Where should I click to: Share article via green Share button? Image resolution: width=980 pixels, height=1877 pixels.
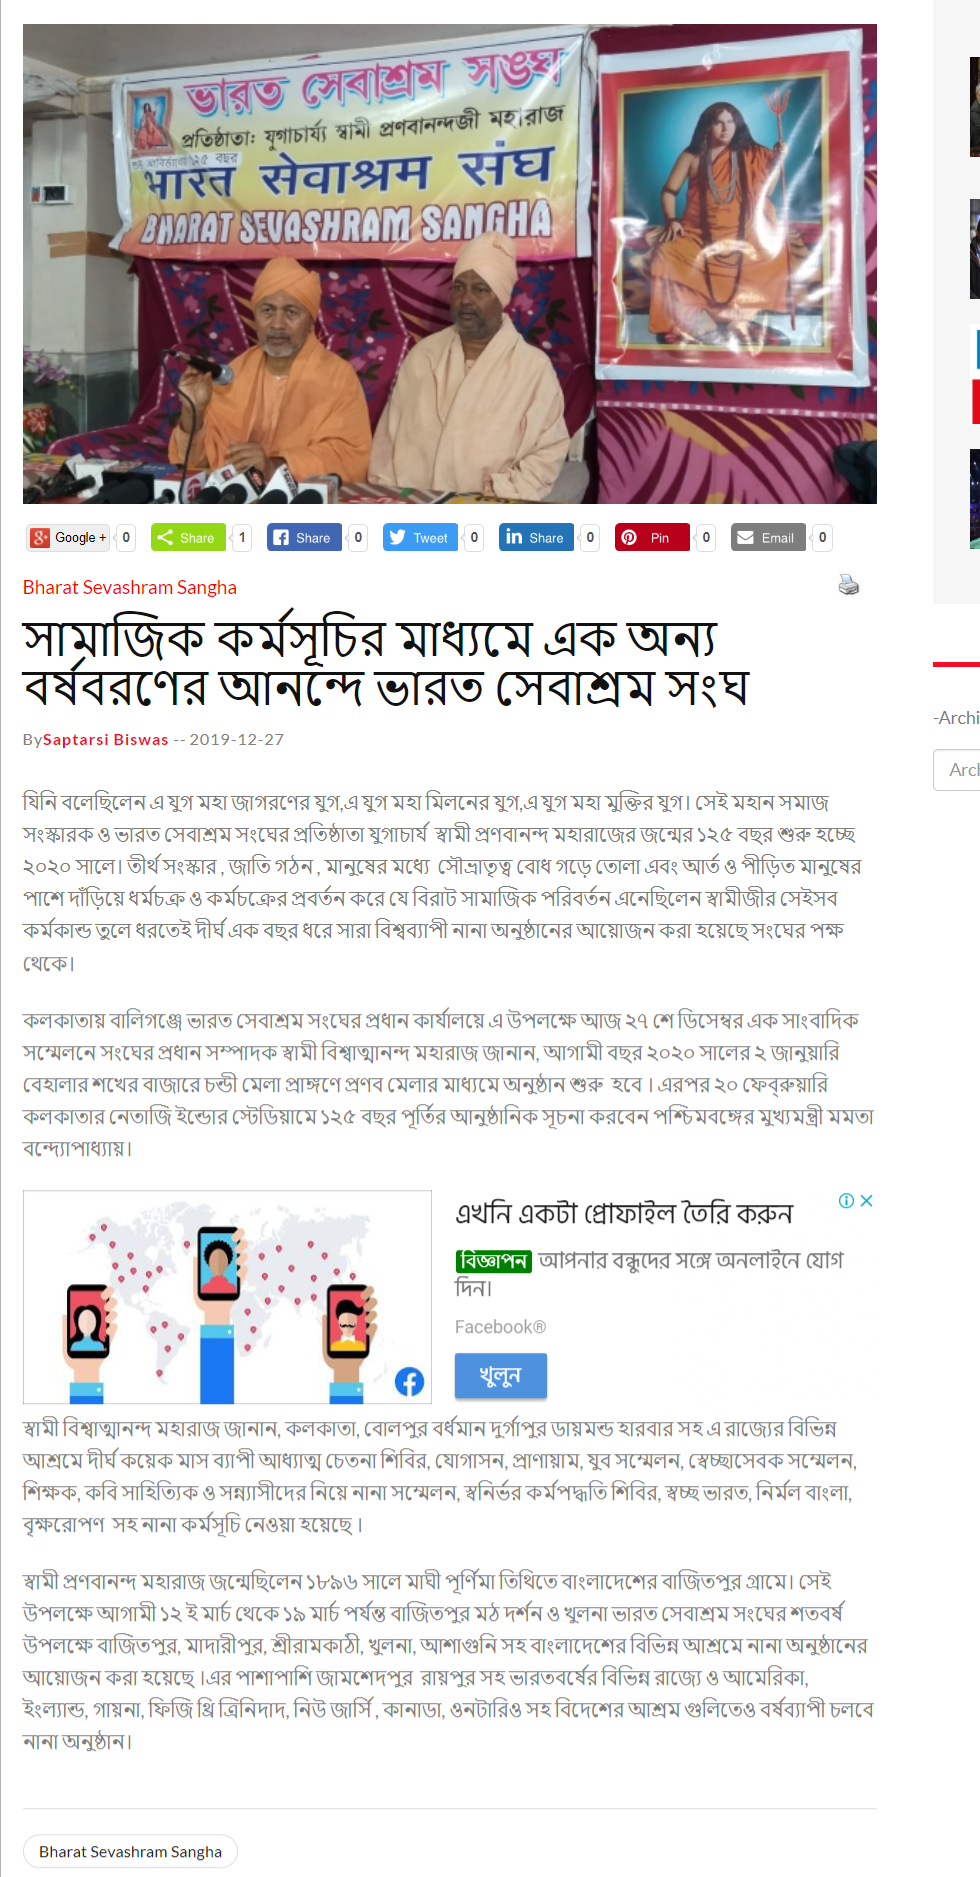[188, 538]
